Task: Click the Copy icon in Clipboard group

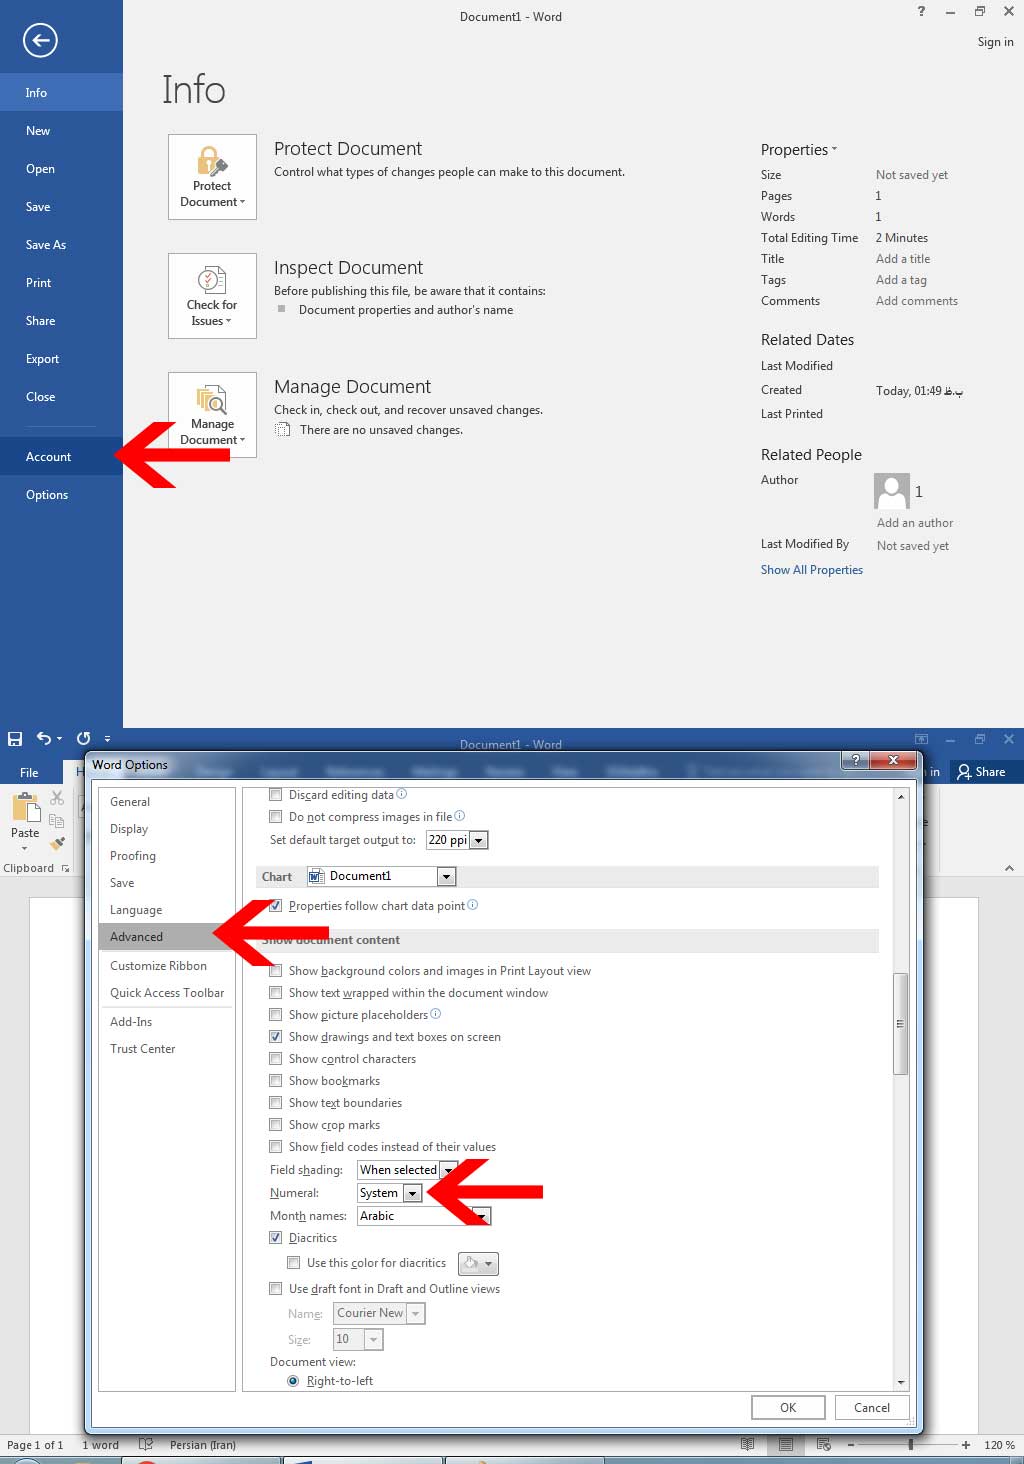Action: click(57, 821)
